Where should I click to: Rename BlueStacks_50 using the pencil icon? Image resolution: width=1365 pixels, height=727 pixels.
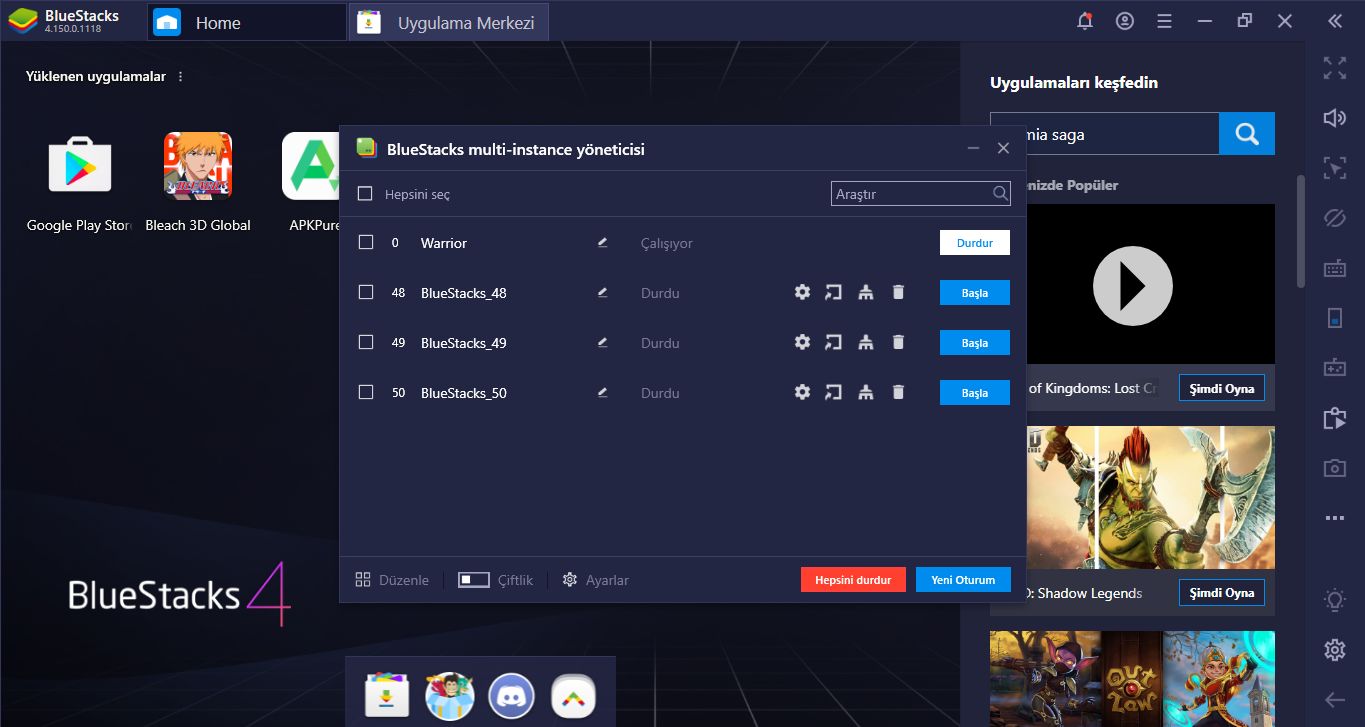[x=602, y=392]
